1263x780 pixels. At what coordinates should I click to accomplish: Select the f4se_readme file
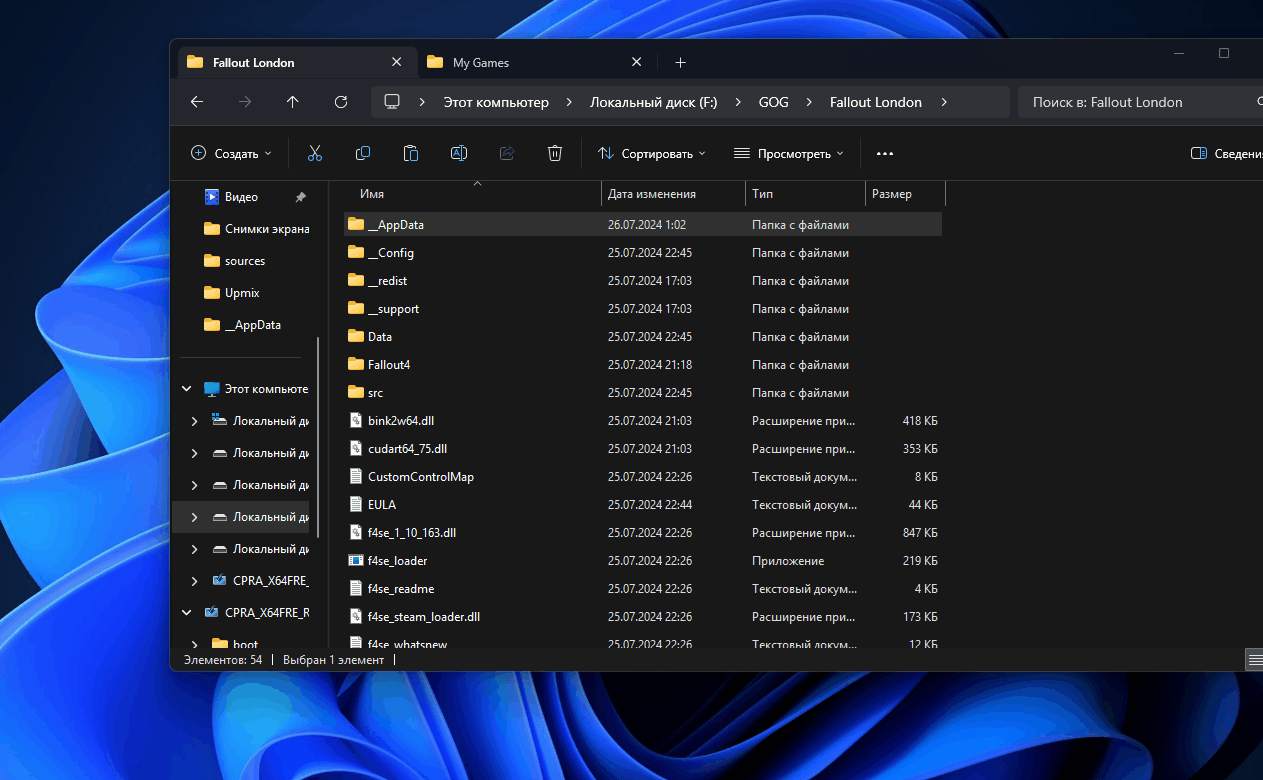[643, 589]
